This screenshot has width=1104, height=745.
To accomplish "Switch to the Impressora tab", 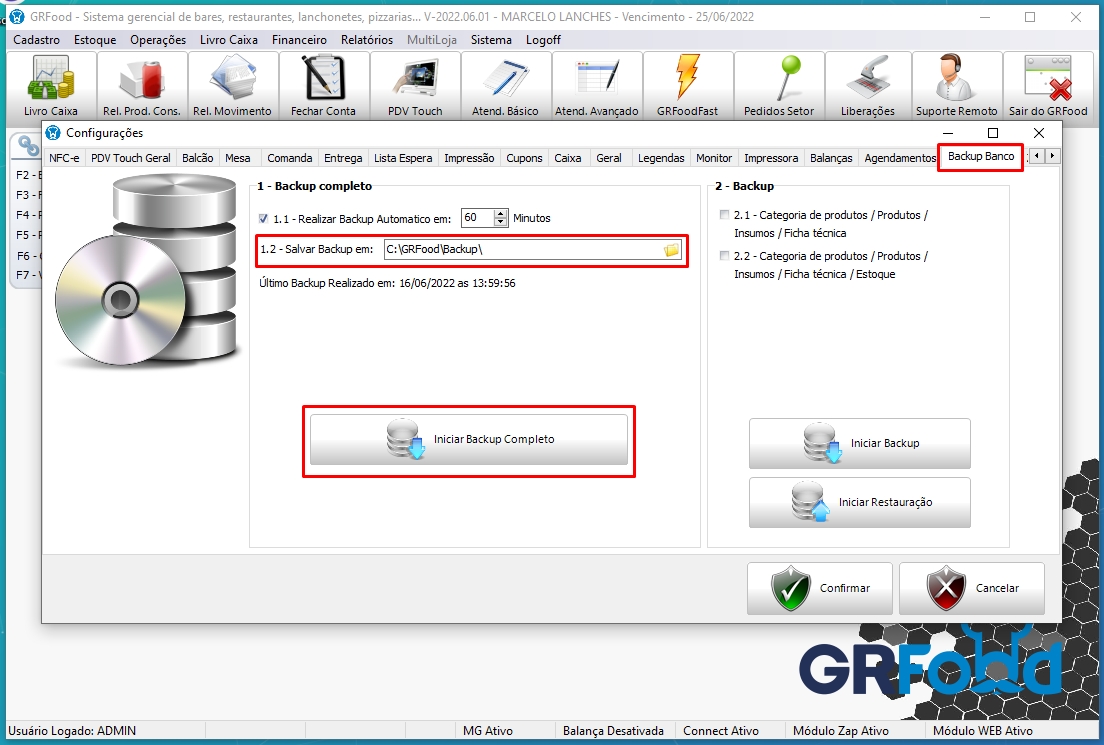I will click(x=771, y=158).
